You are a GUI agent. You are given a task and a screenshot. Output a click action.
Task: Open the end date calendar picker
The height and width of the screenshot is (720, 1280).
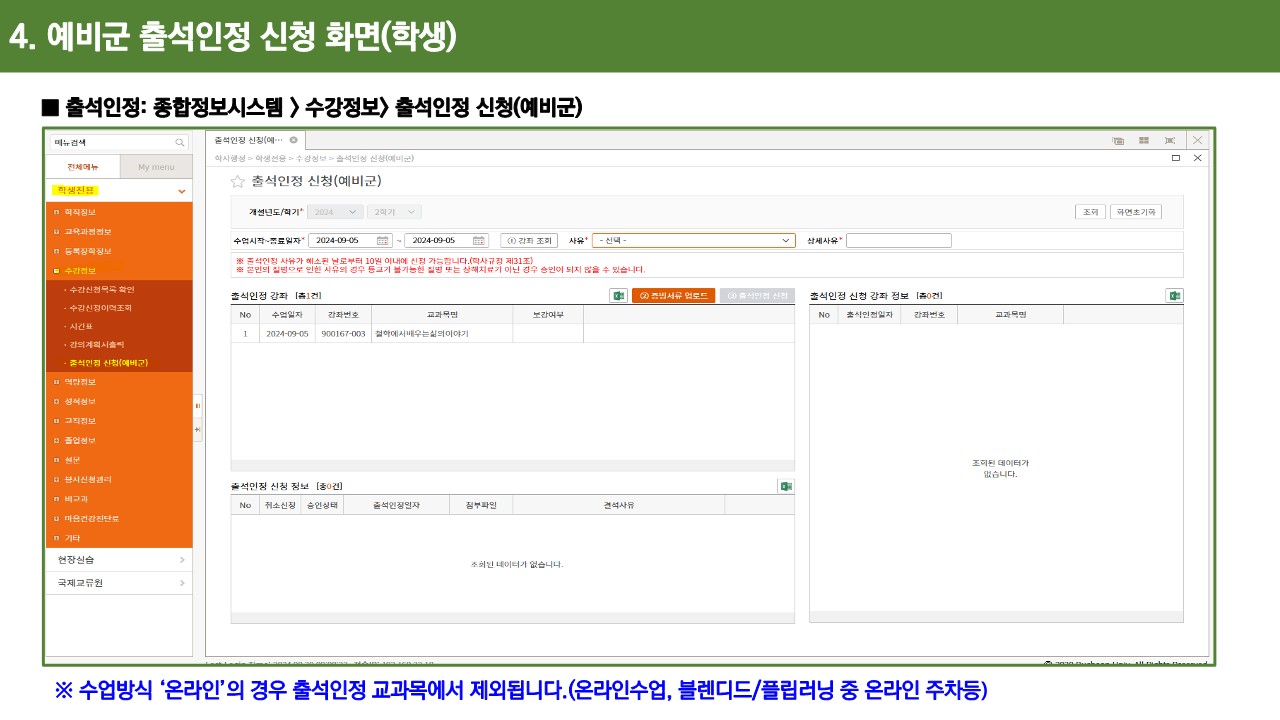[x=479, y=240]
